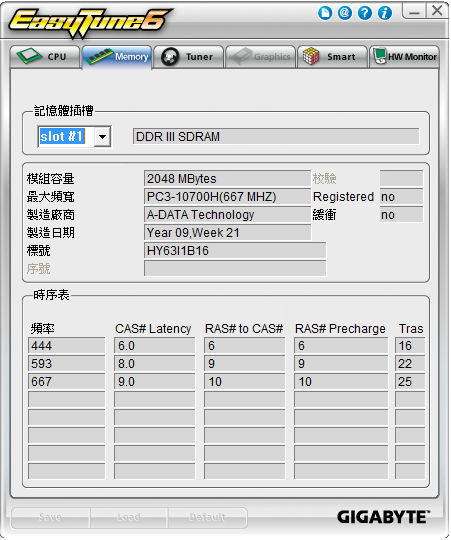
Task: Click the RAS# Precharge column header
Action: pyautogui.click(x=340, y=329)
